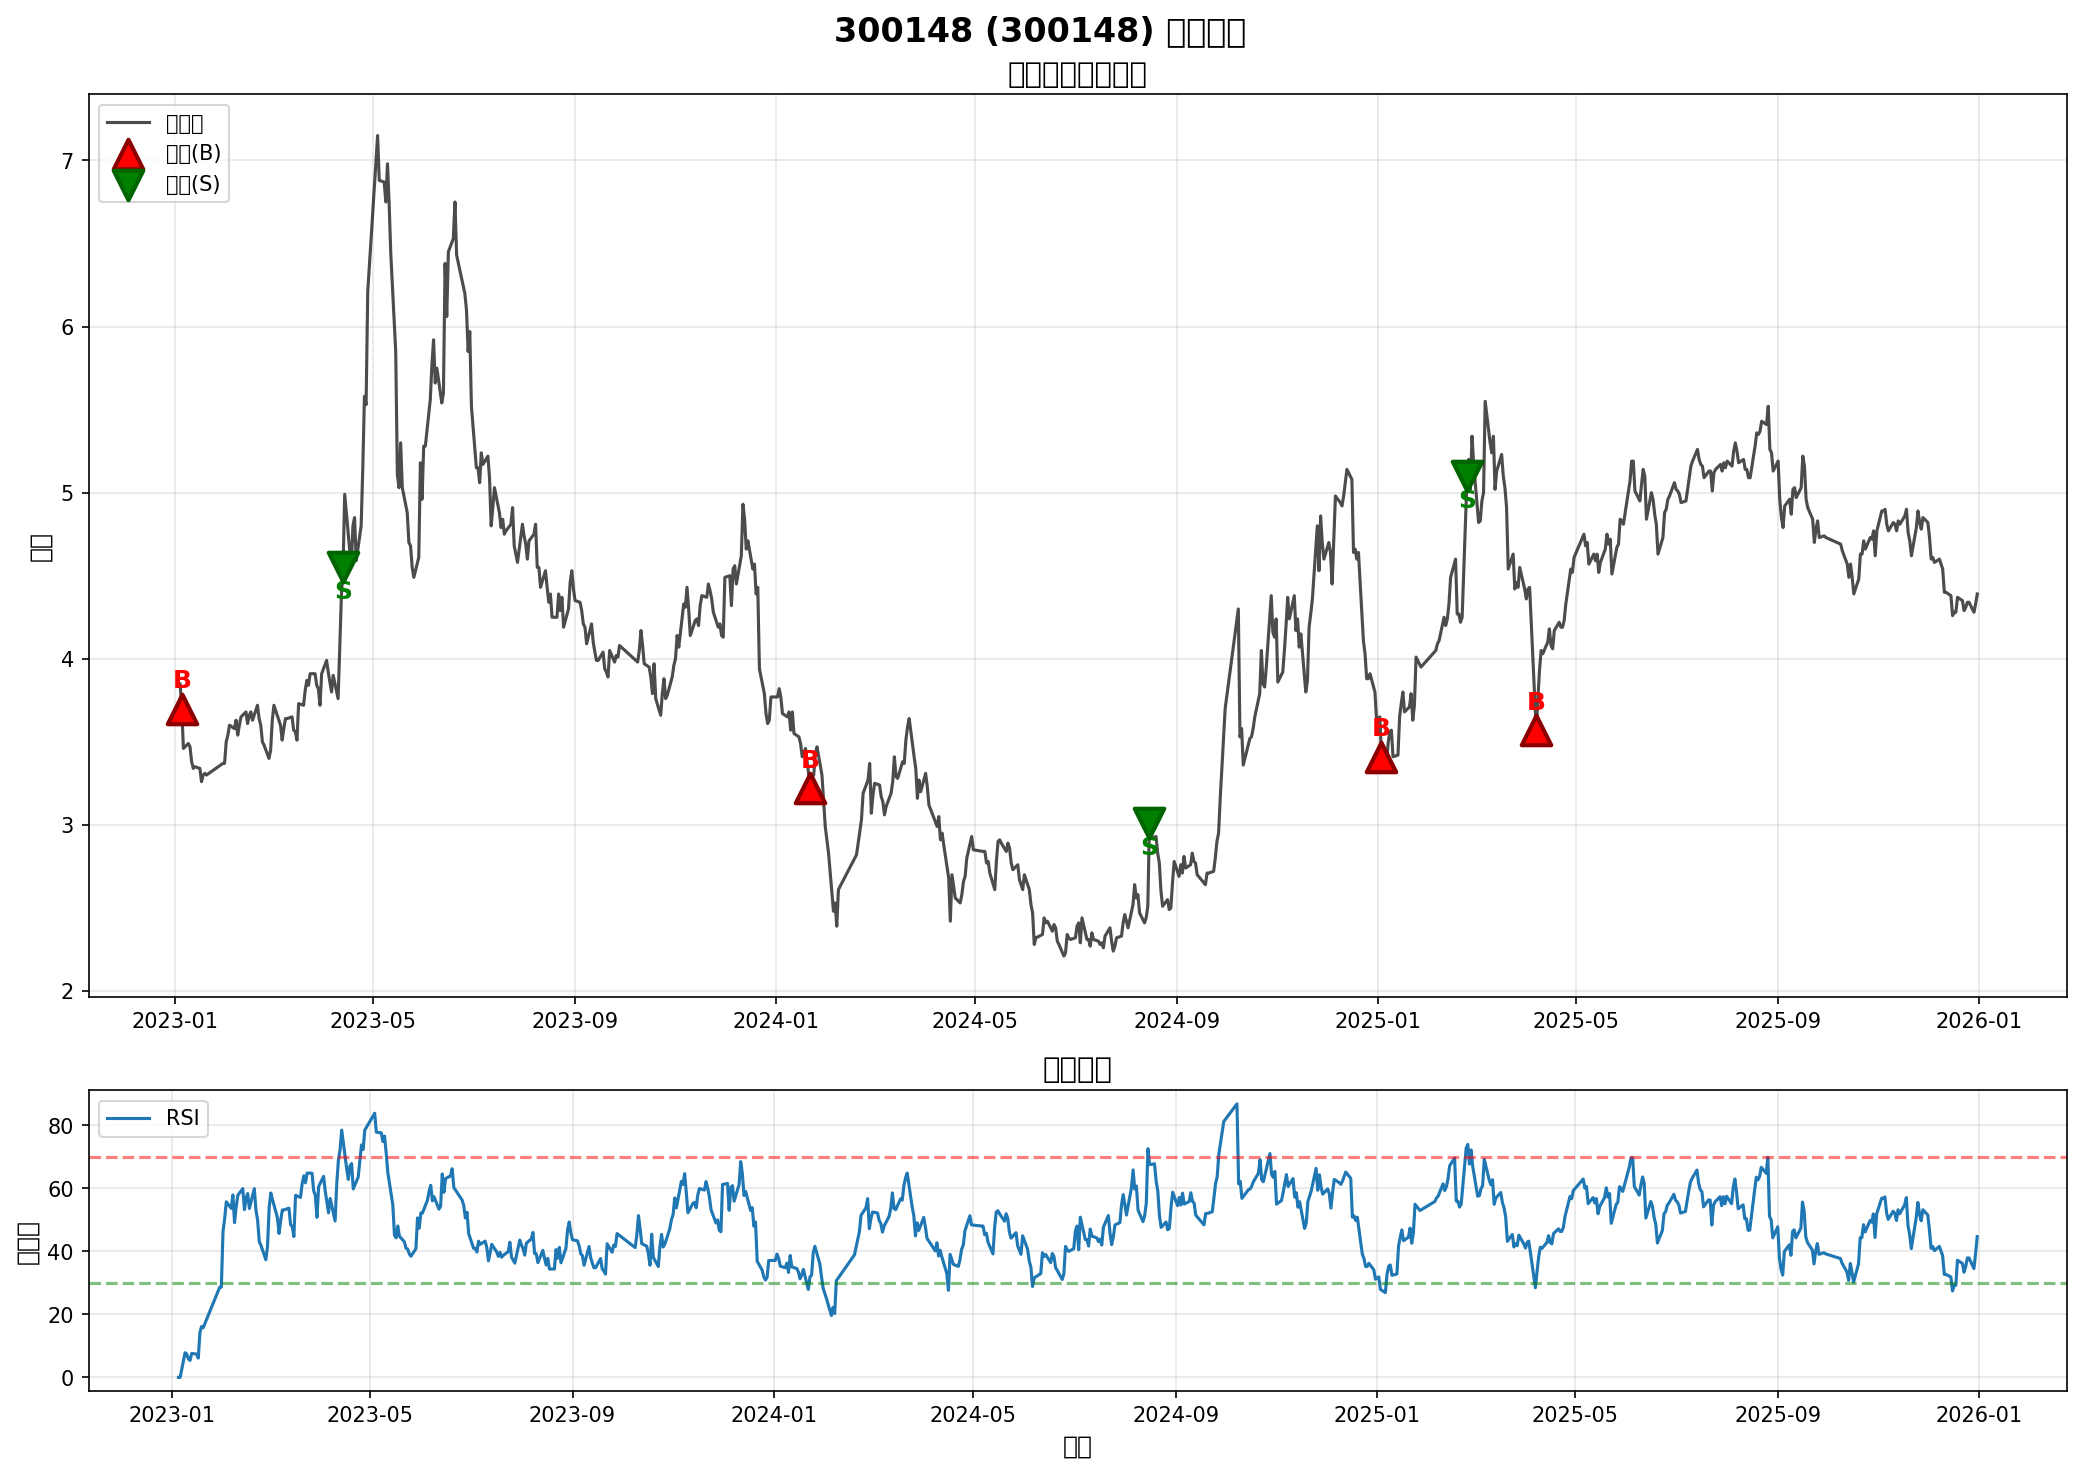This screenshot has height=1473, width=2082.
Task: Click the chart main title 300148
Action: click(1039, 31)
